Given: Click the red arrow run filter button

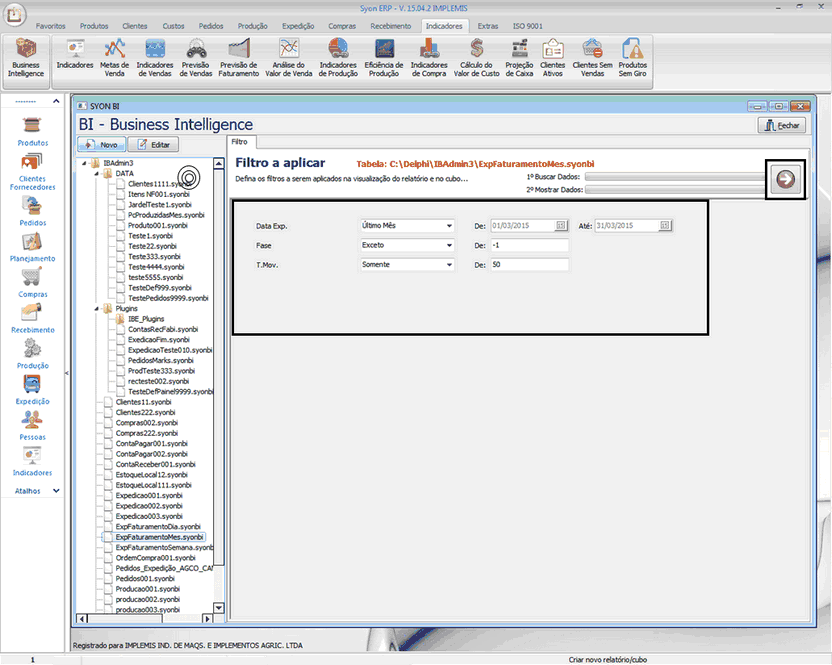Looking at the screenshot, I should coord(786,178).
